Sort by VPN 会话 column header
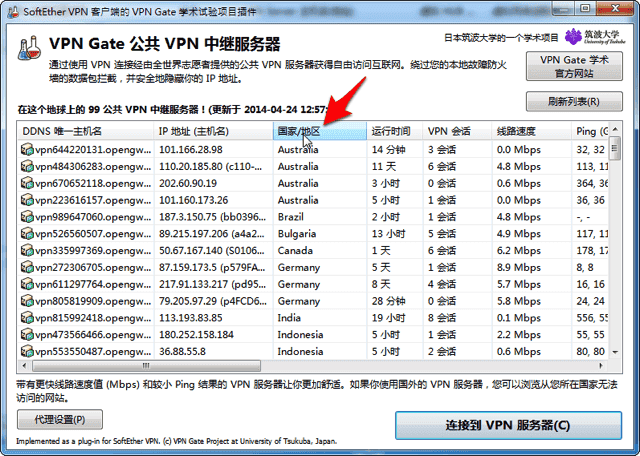 457,131
